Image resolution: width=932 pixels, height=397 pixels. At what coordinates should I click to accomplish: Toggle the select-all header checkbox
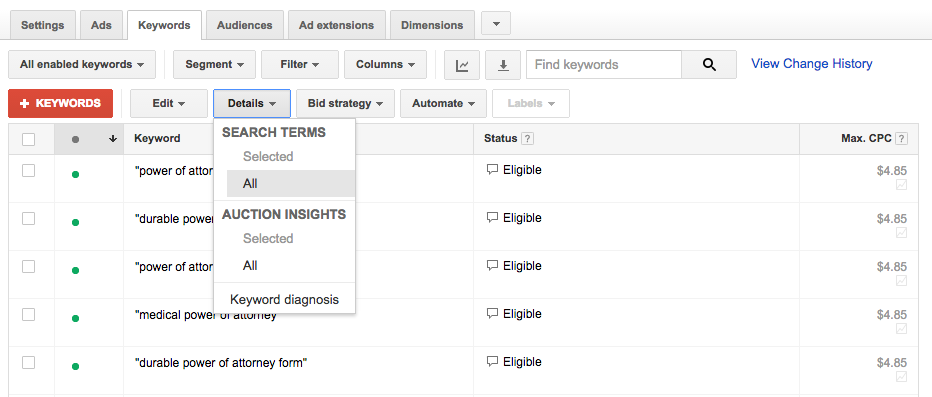pyautogui.click(x=29, y=139)
